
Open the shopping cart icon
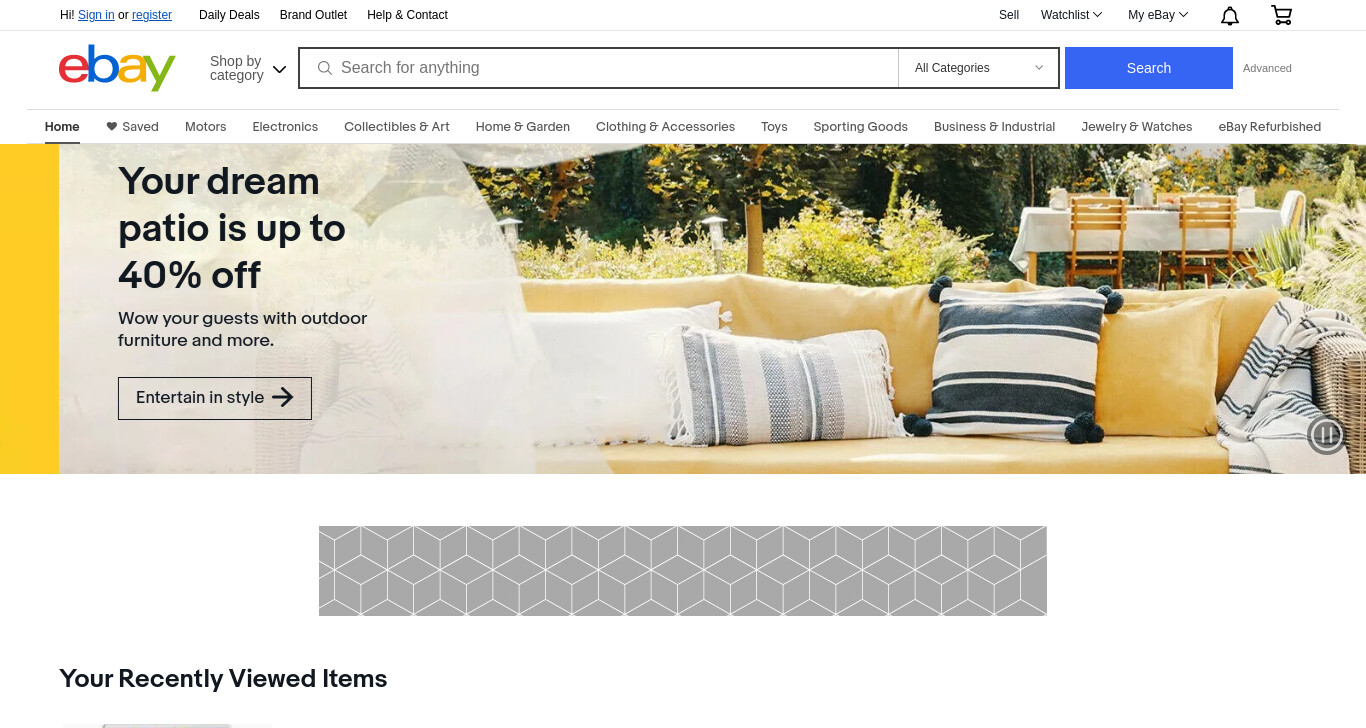[1281, 15]
